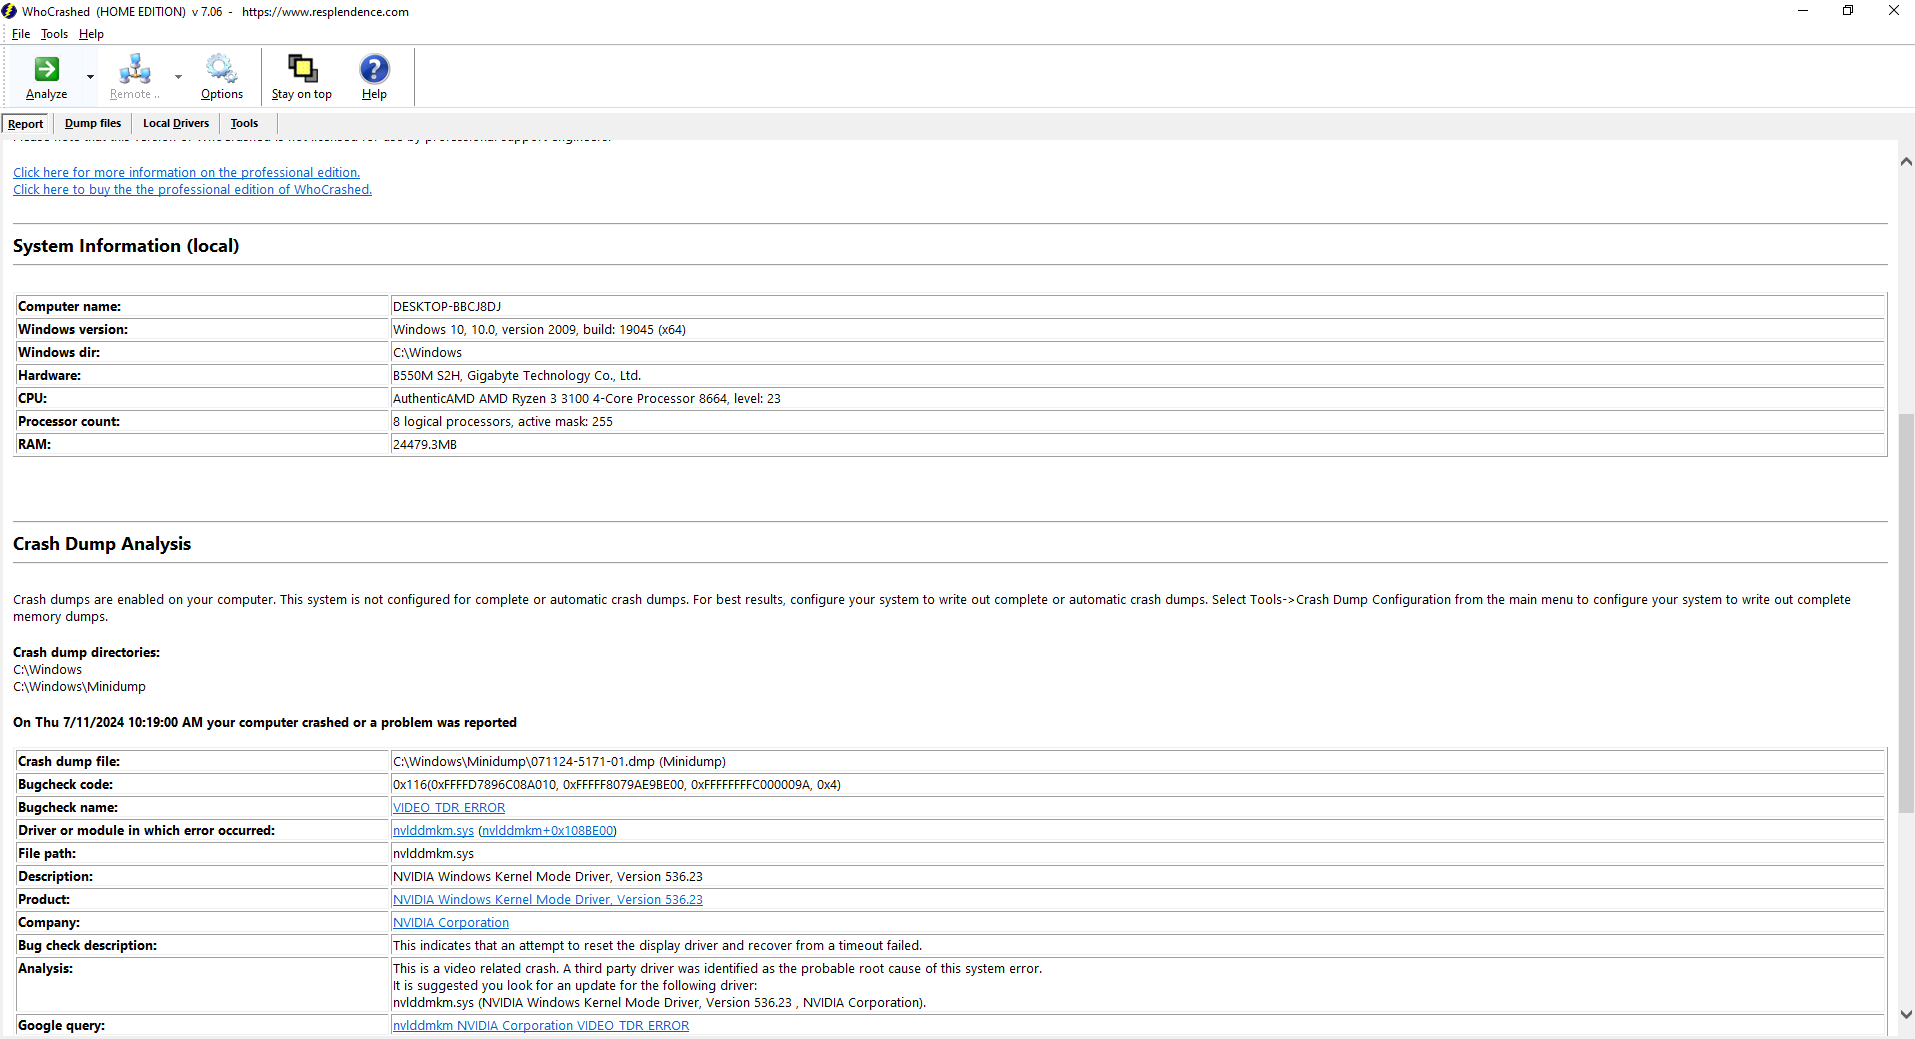
Task: Expand the Remote dropdown arrow
Action: [x=178, y=77]
